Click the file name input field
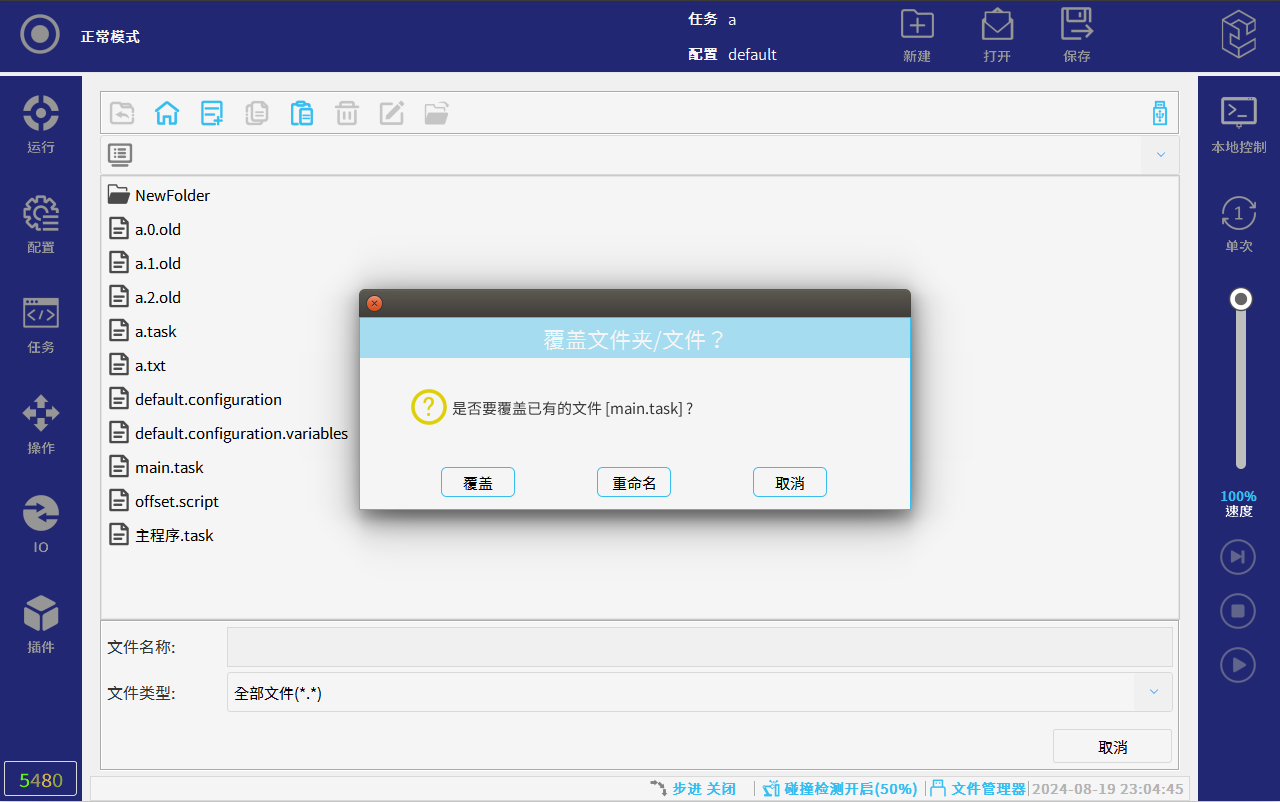1280x802 pixels. coord(699,647)
